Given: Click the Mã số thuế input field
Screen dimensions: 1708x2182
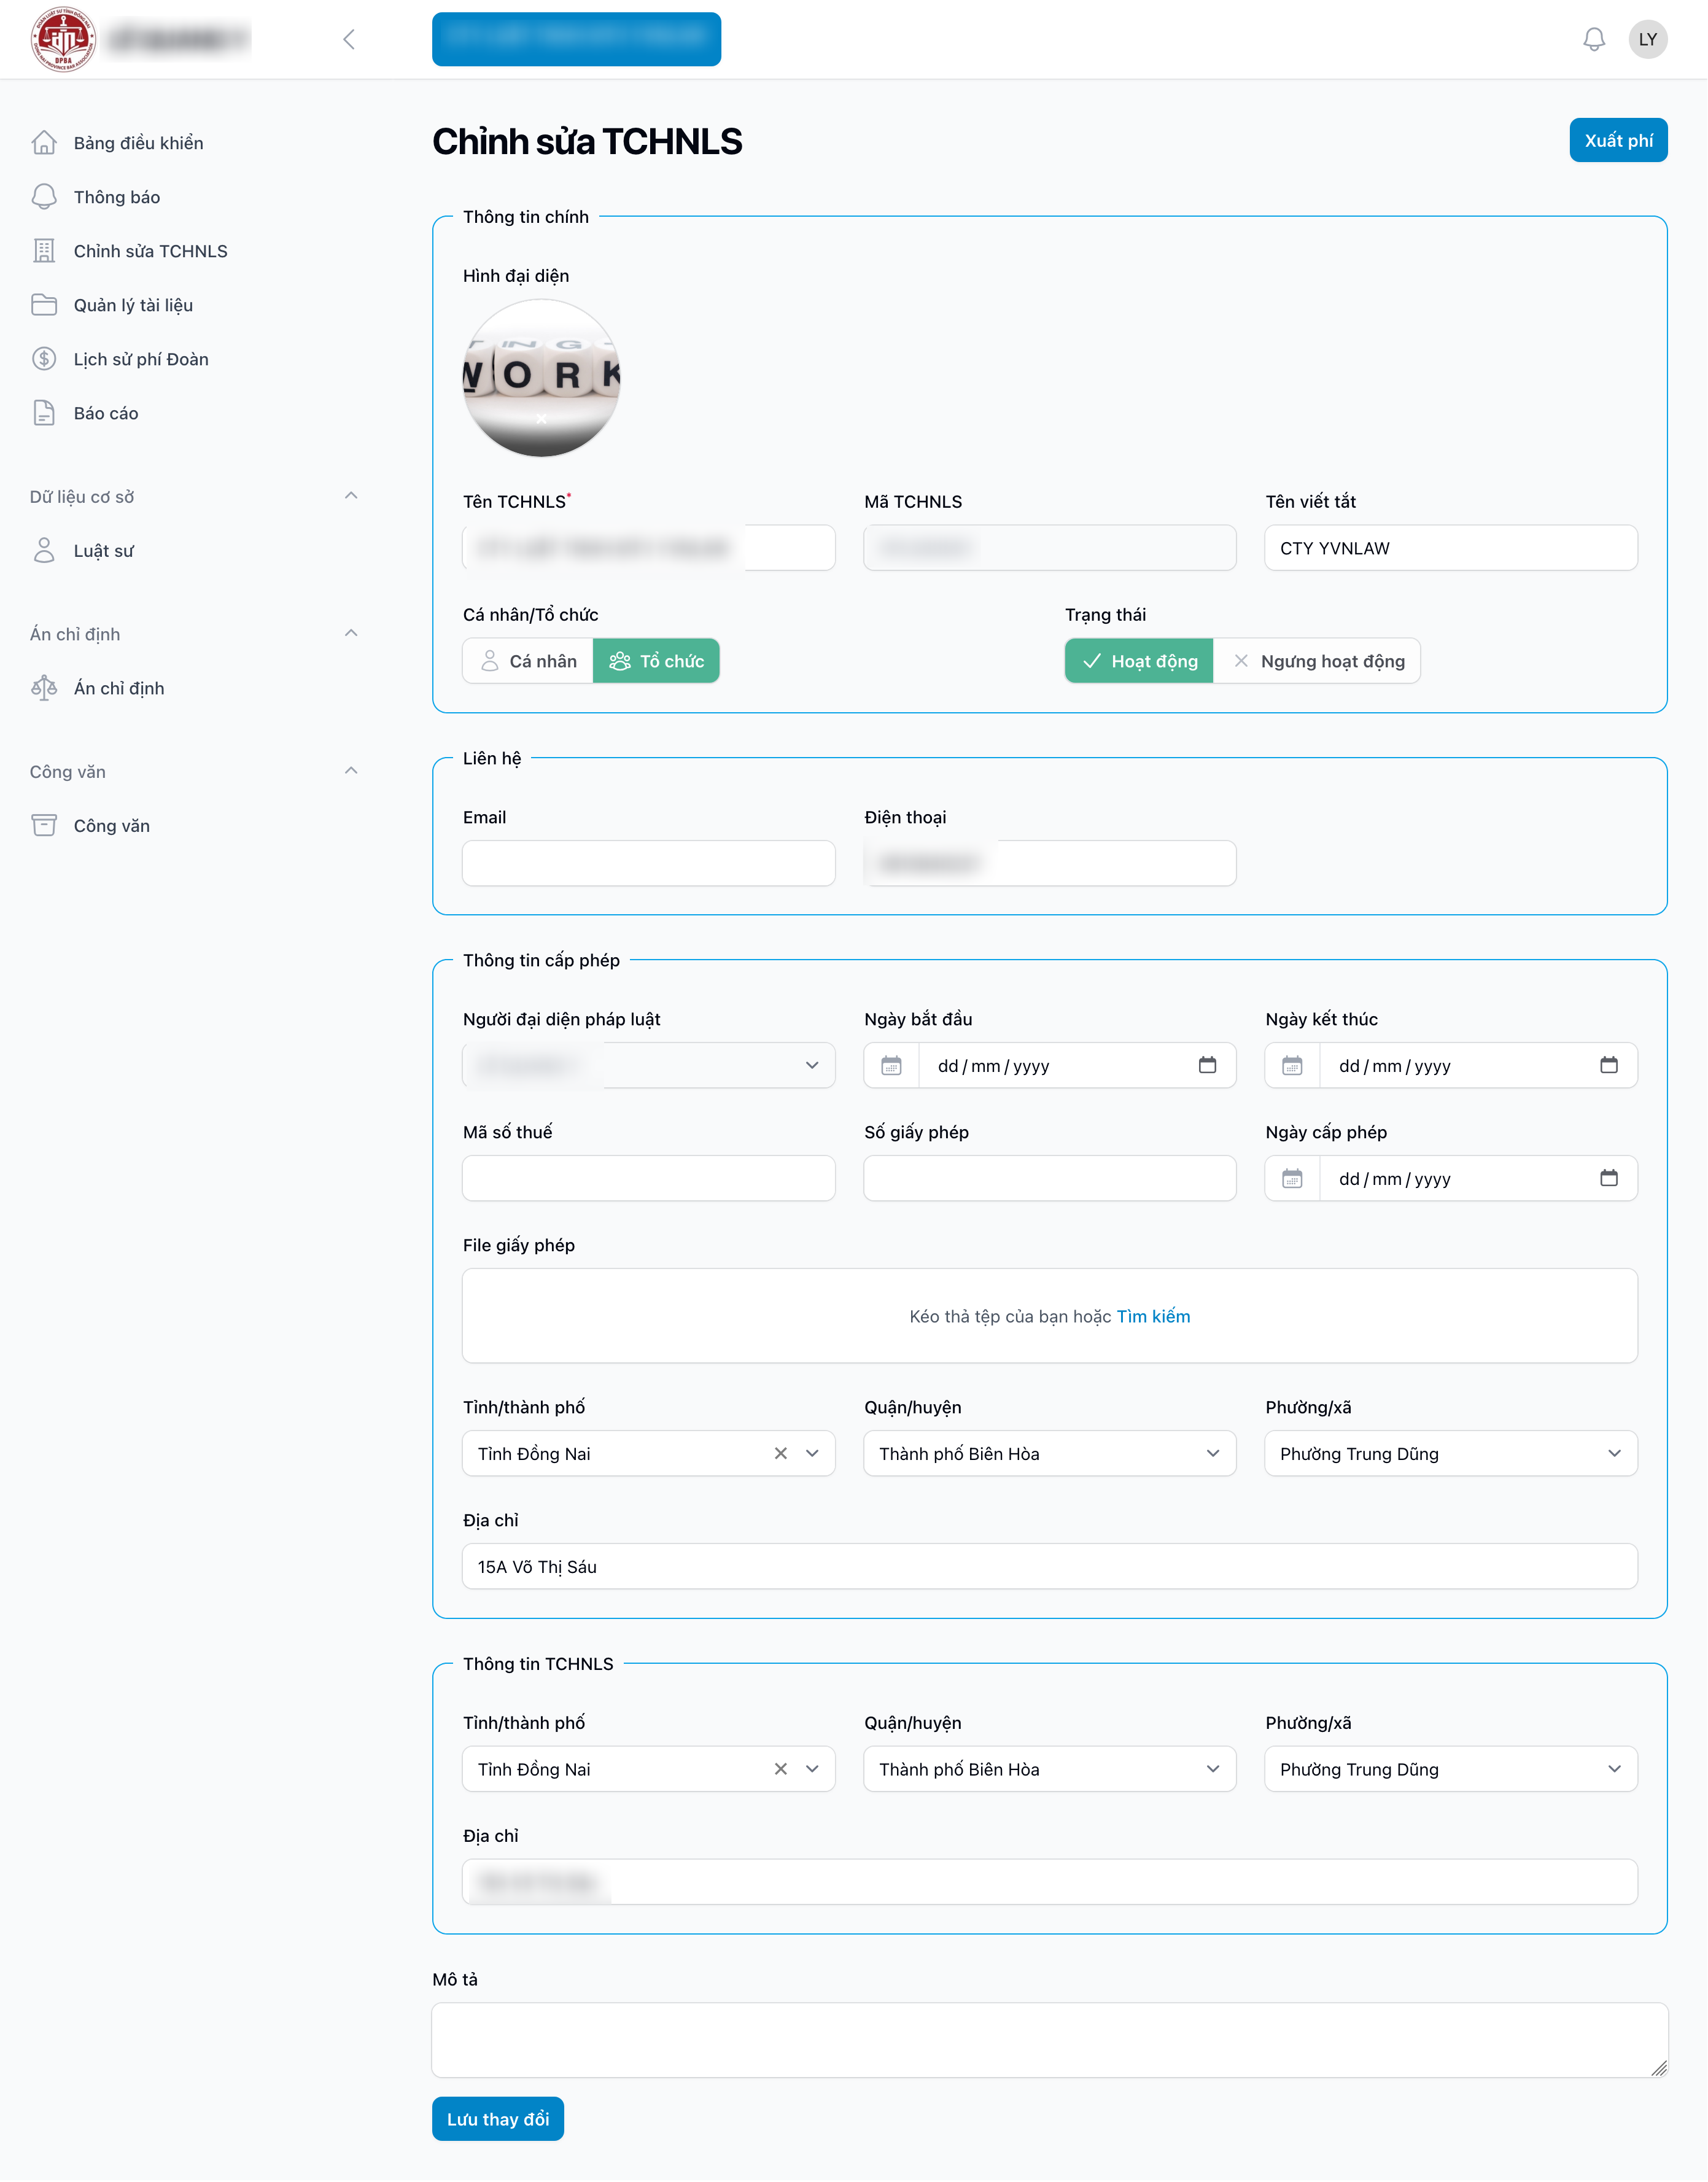Looking at the screenshot, I should (x=648, y=1178).
